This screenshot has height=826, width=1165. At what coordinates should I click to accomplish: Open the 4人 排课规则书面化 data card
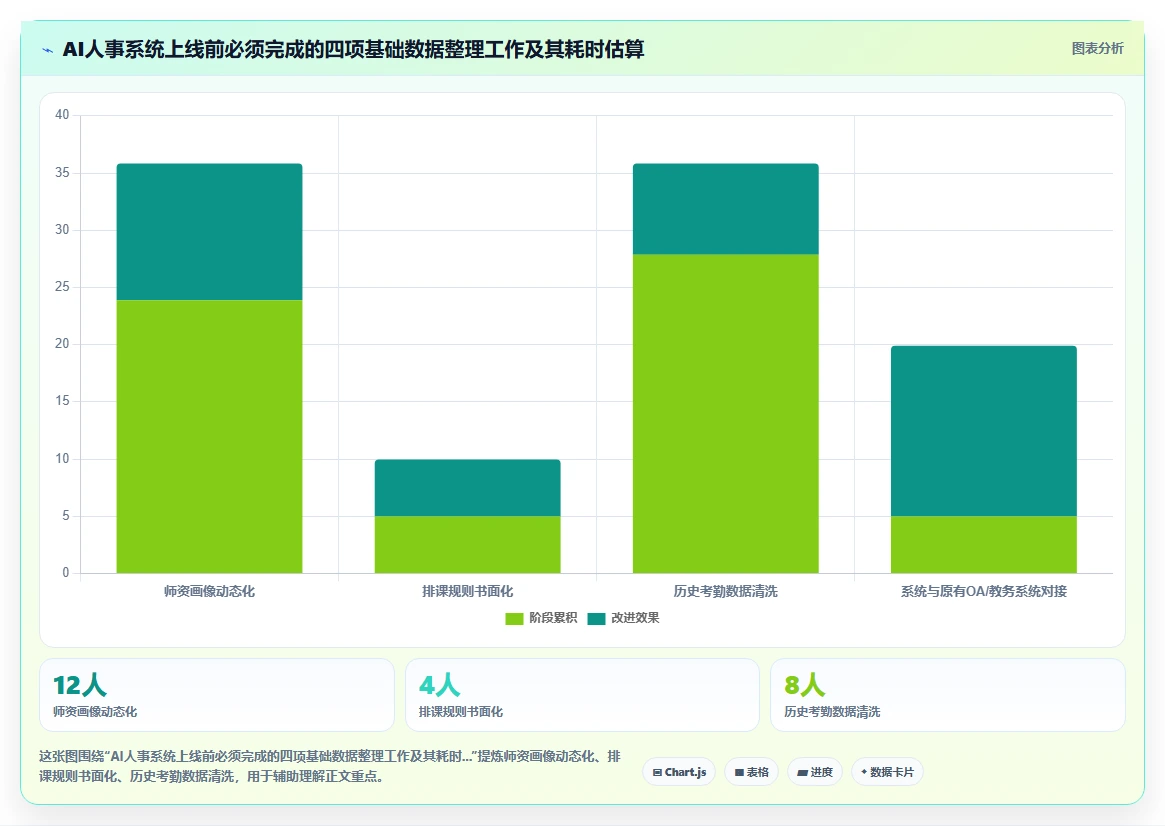click(x=582, y=695)
